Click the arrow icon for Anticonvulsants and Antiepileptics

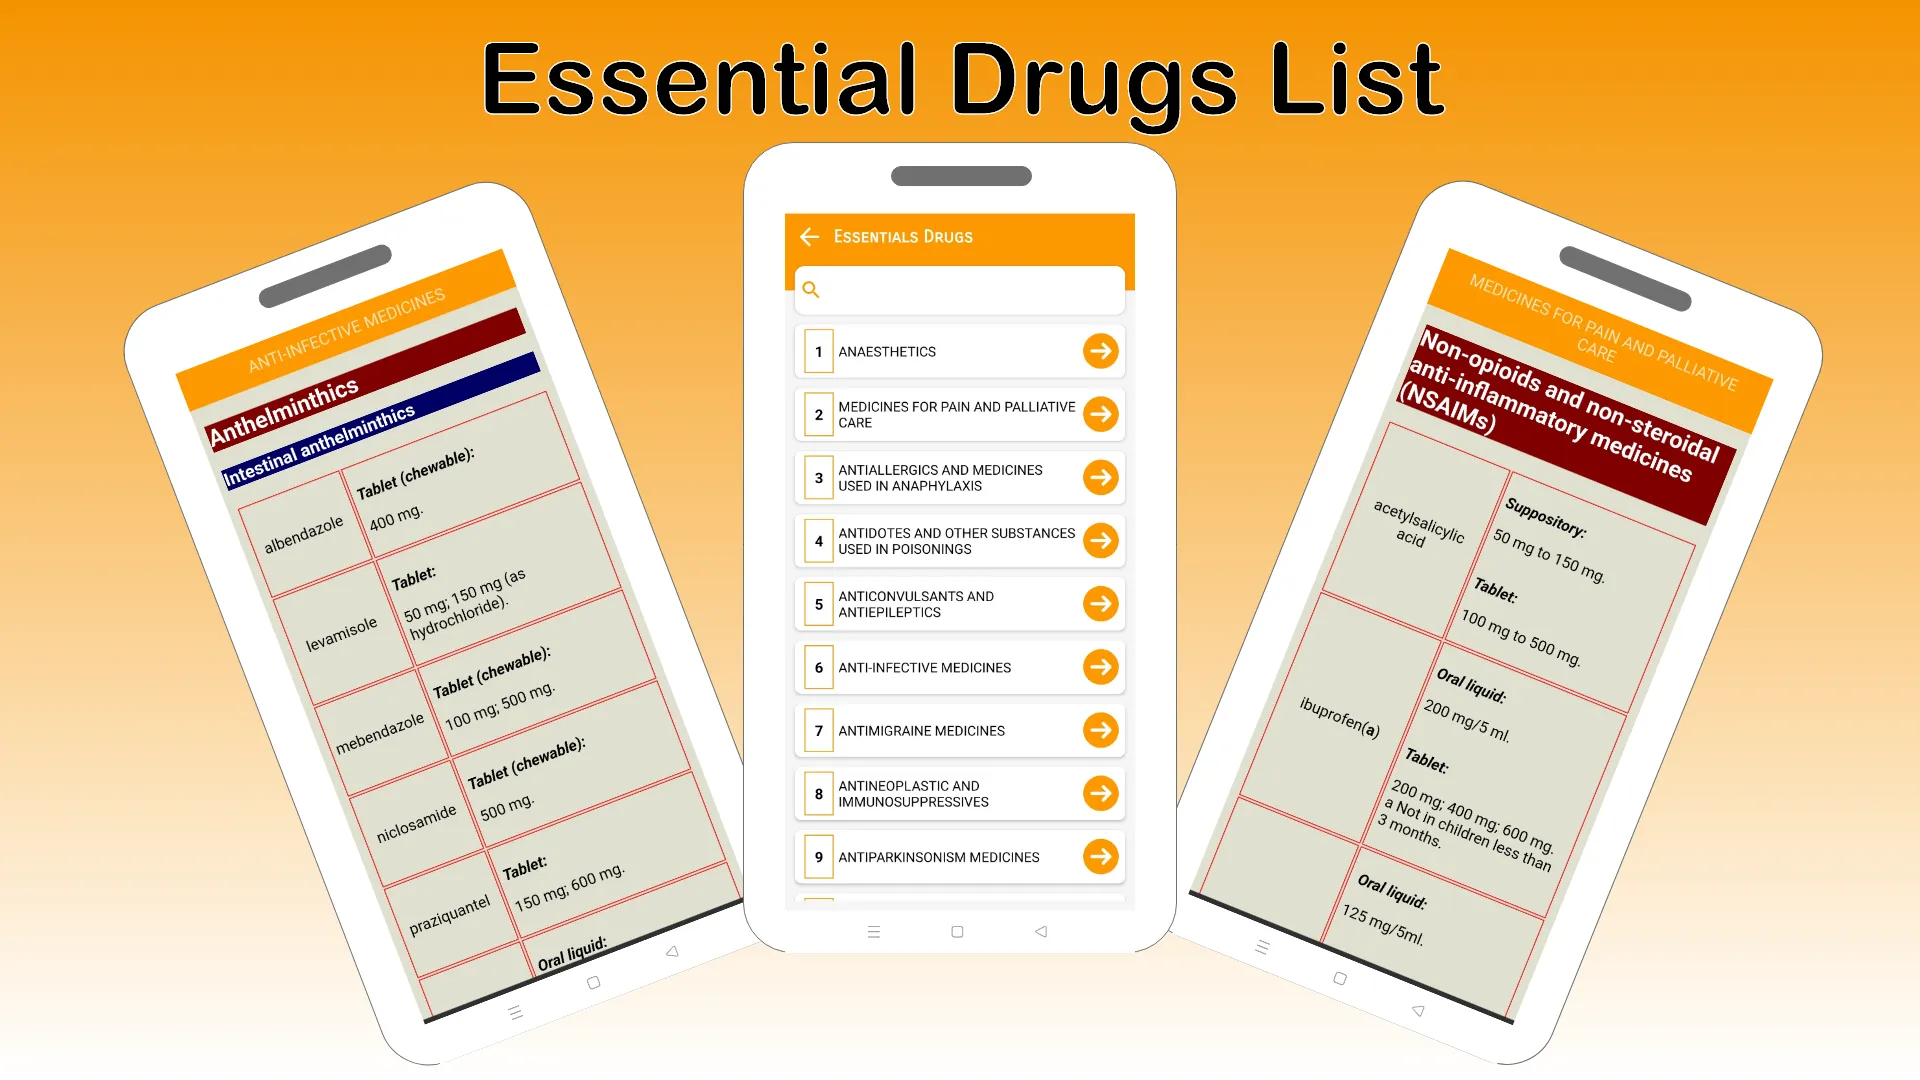pyautogui.click(x=1100, y=604)
